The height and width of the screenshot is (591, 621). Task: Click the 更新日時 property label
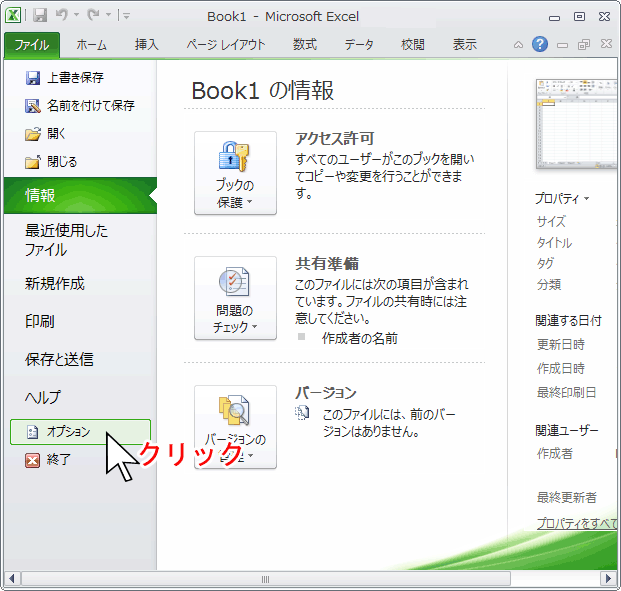[561, 344]
